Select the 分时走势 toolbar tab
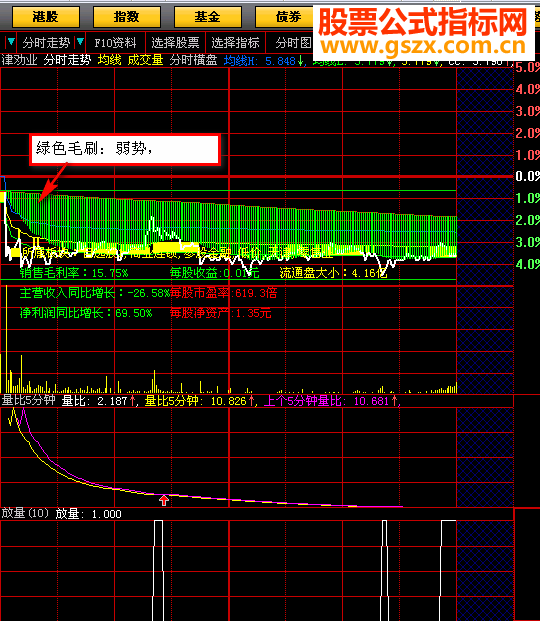Screen dimensions: 540x621 click(x=46, y=42)
